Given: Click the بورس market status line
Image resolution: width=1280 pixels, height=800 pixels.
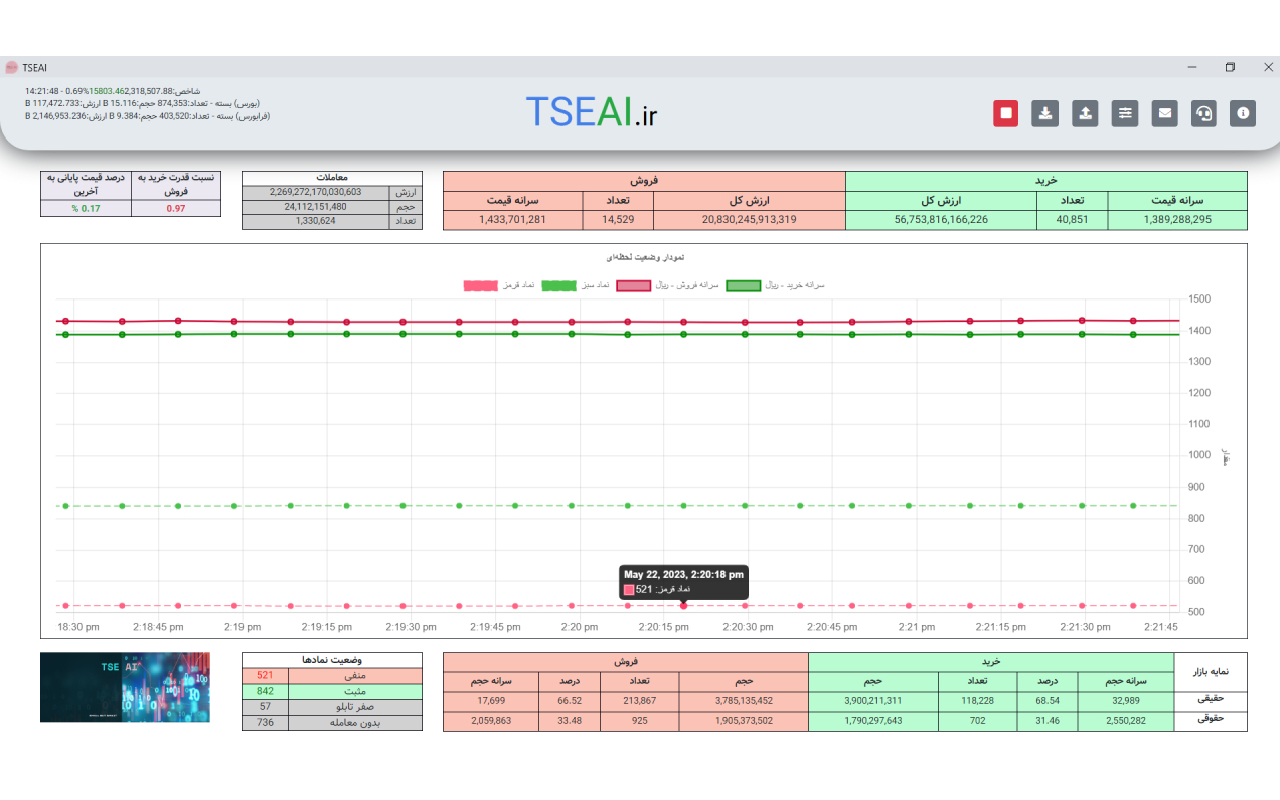Looking at the screenshot, I should (142, 103).
